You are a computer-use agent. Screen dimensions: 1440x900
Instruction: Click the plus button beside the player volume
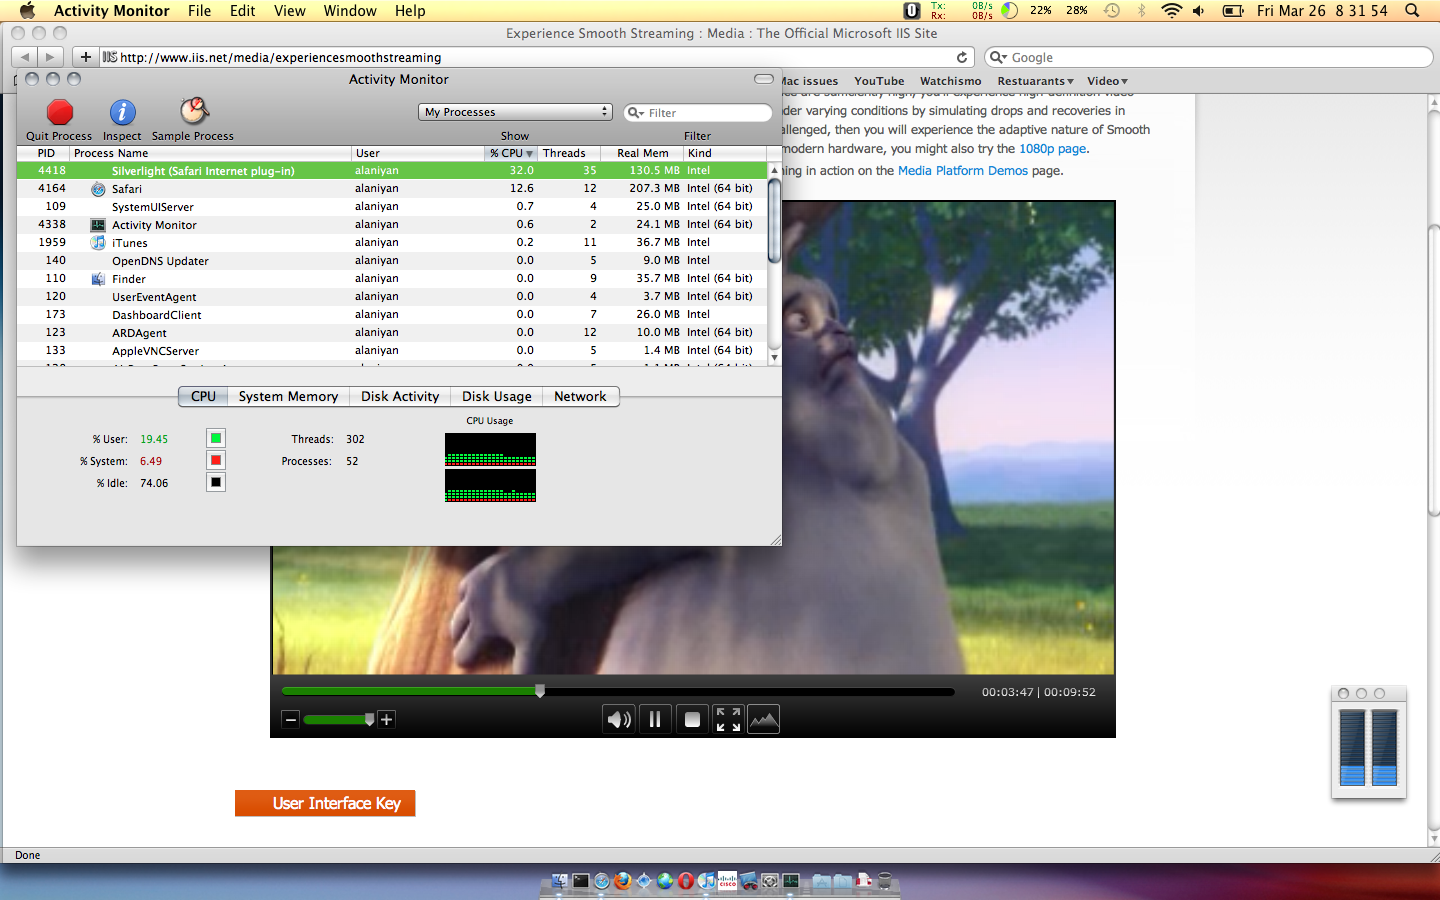(x=387, y=719)
